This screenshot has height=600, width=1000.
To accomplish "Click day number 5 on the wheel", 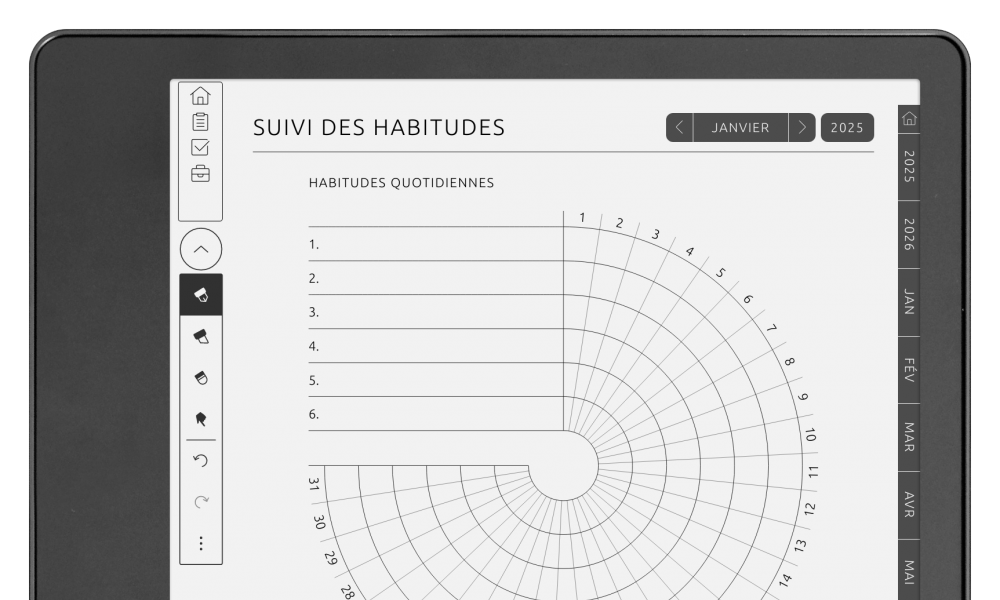I will [x=721, y=273].
